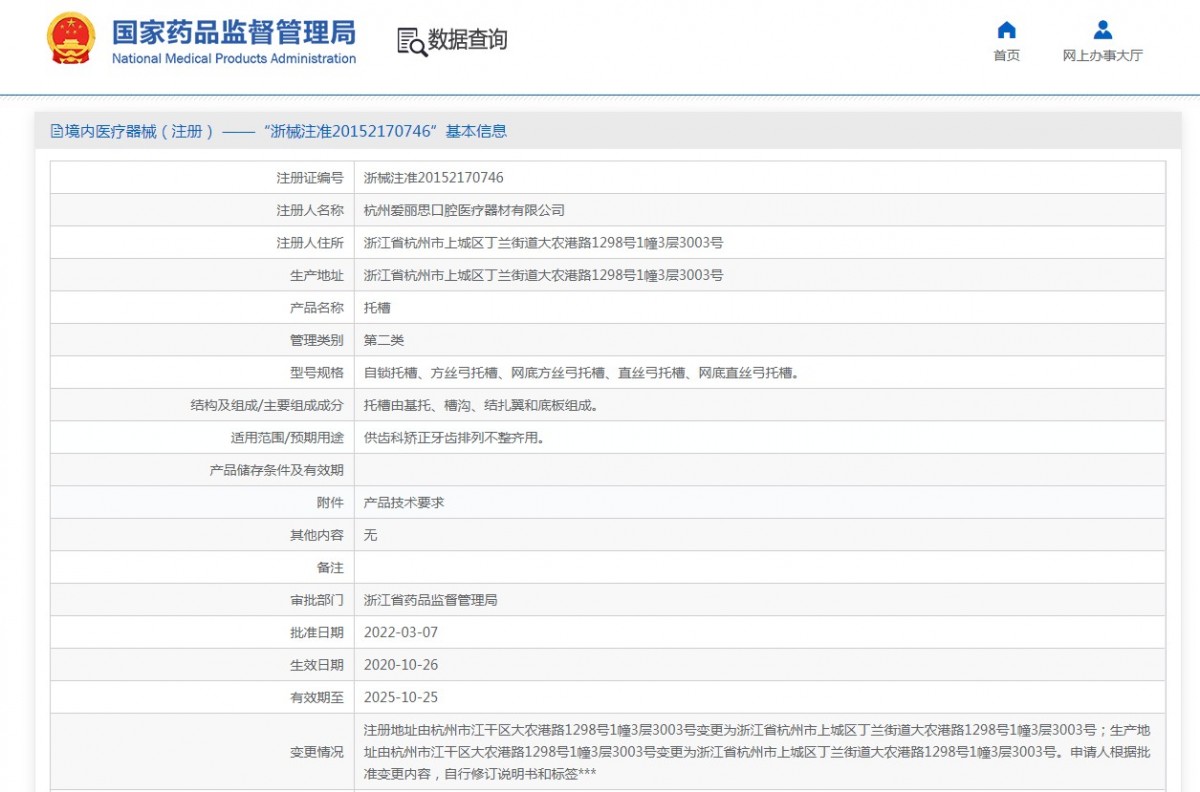Click the national emblem logo
This screenshot has width=1200, height=792.
pyautogui.click(x=71, y=40)
